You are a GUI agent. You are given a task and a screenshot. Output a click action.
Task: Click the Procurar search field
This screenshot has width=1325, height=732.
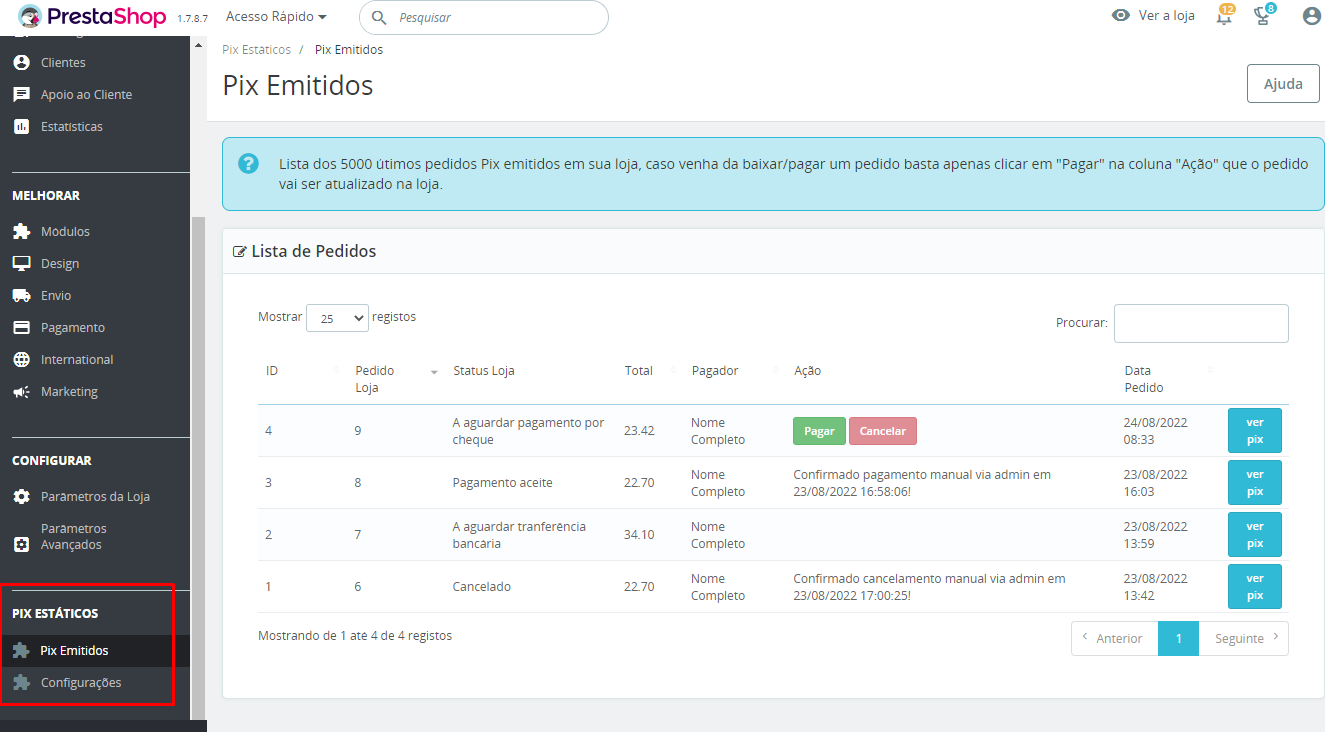(x=1201, y=323)
